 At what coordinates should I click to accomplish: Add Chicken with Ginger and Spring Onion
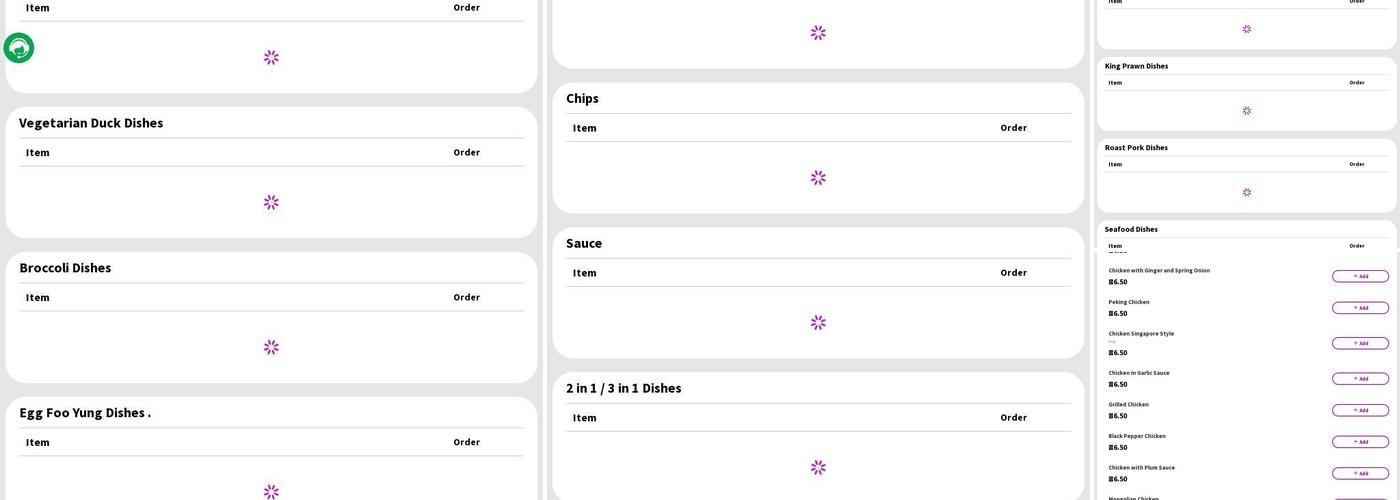[1360, 276]
